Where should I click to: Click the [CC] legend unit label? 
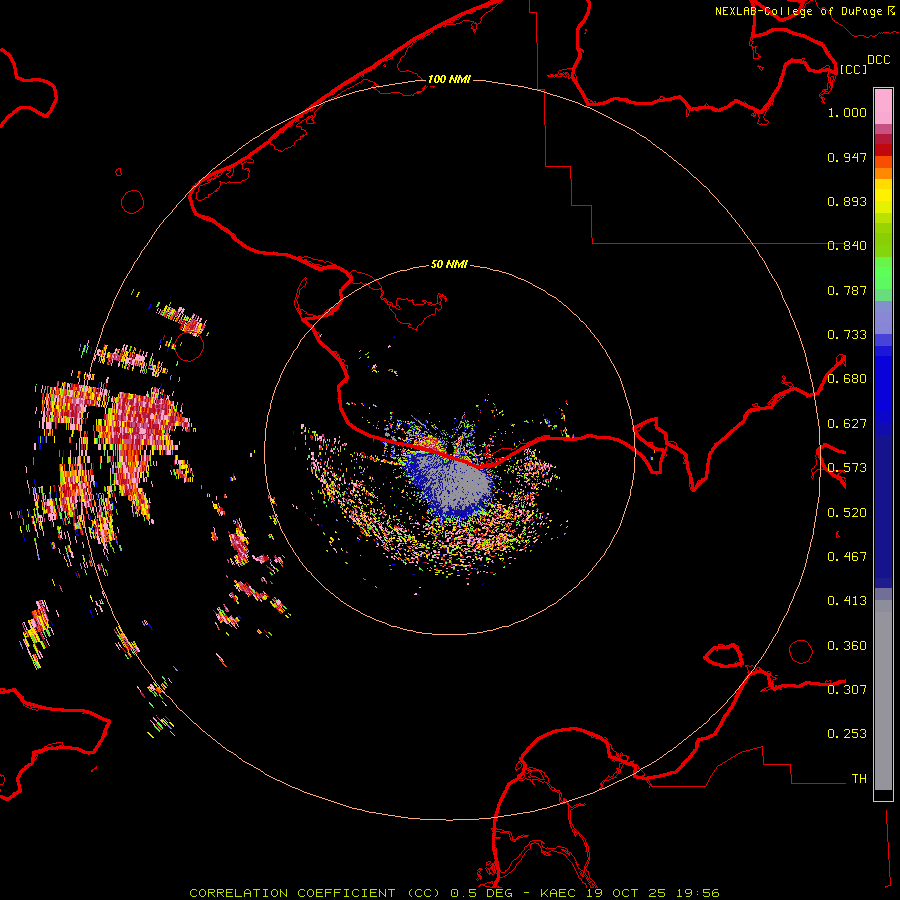coord(853,69)
